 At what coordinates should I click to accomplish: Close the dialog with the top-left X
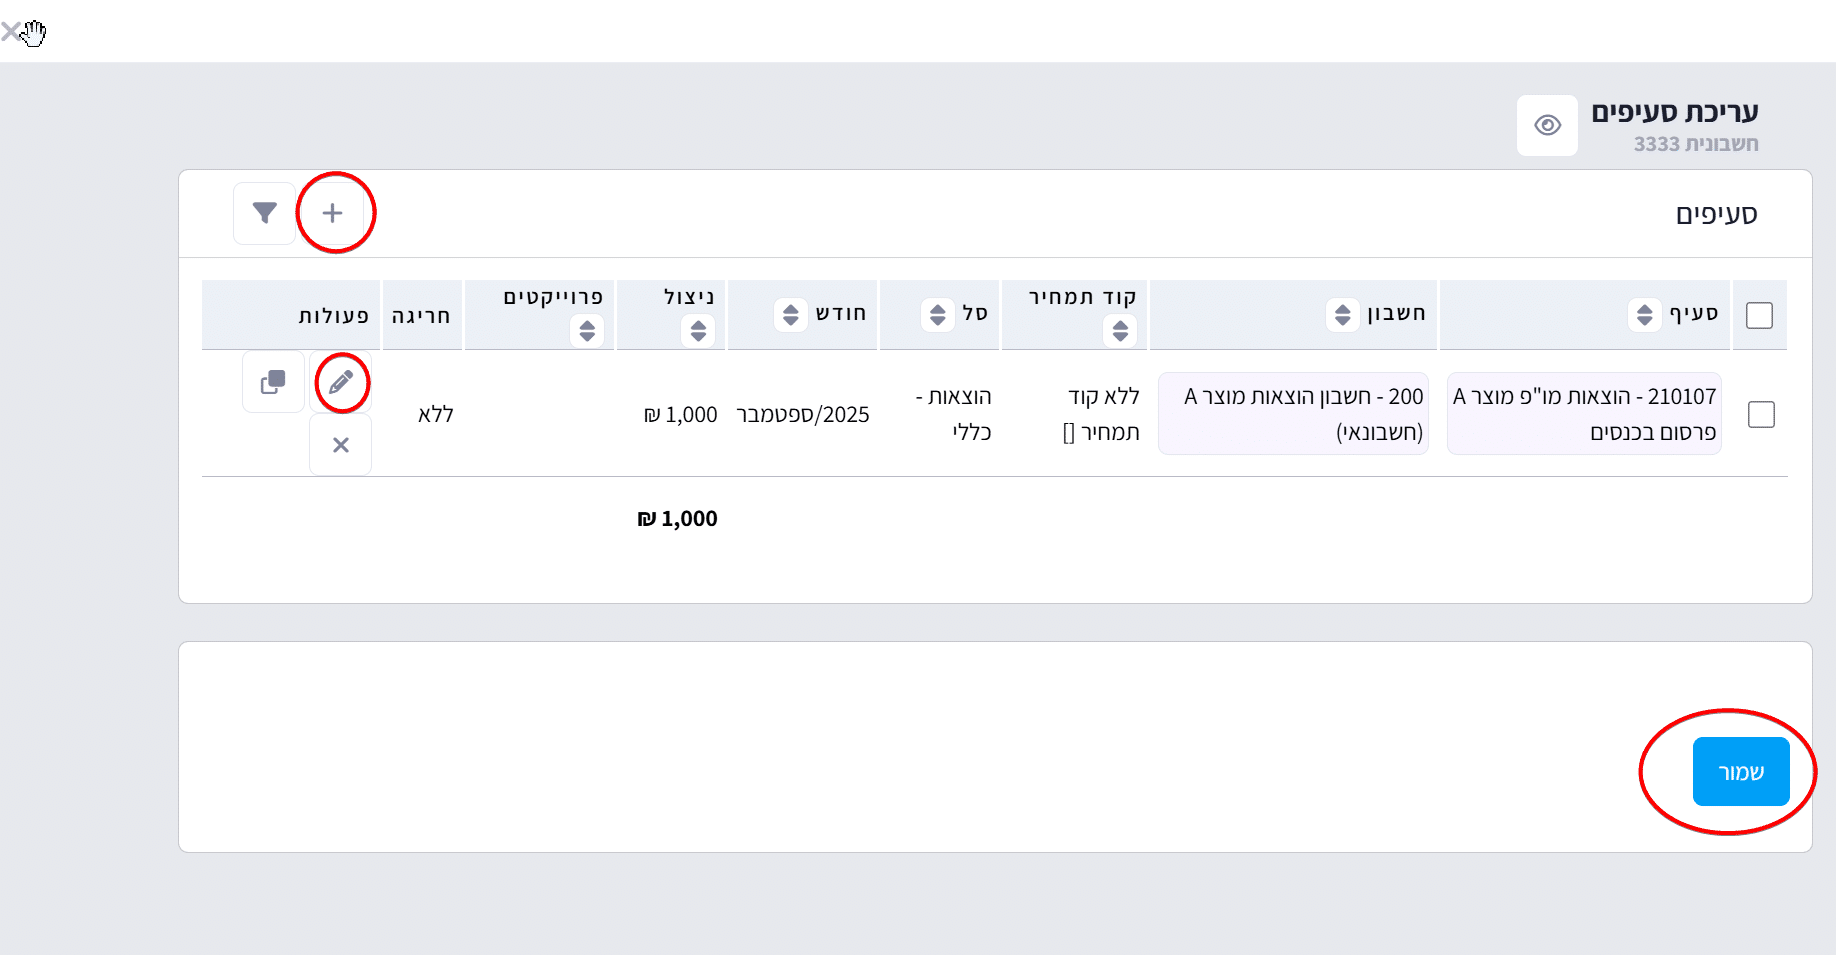[11, 32]
